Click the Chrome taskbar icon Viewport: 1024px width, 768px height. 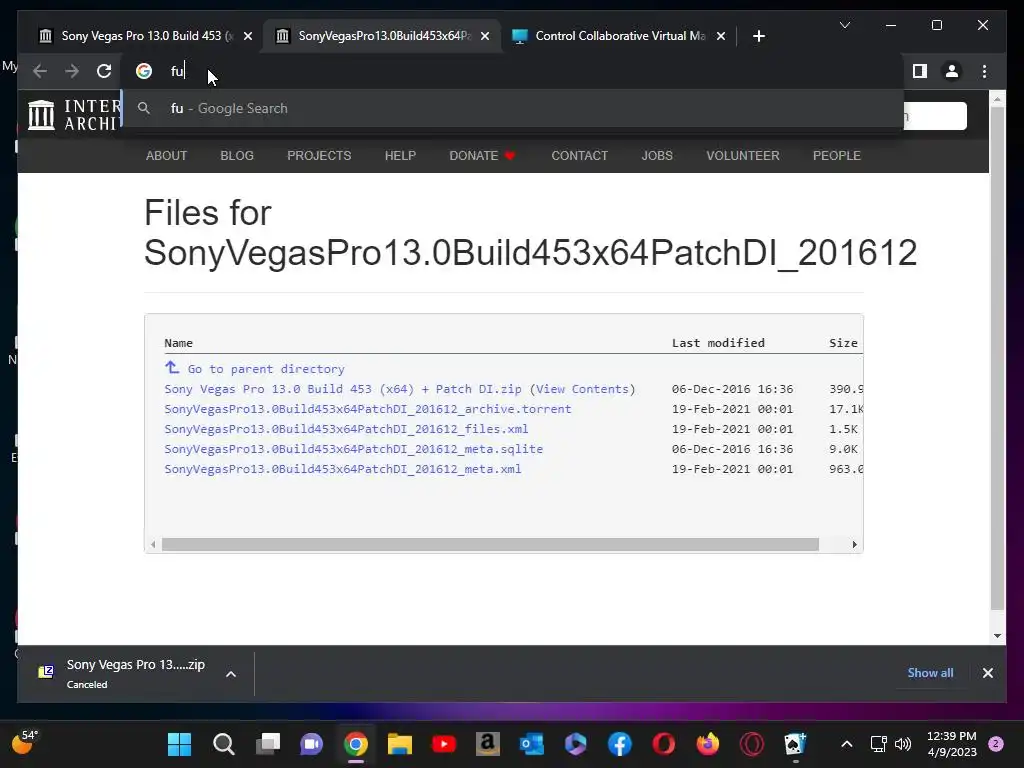(x=356, y=744)
